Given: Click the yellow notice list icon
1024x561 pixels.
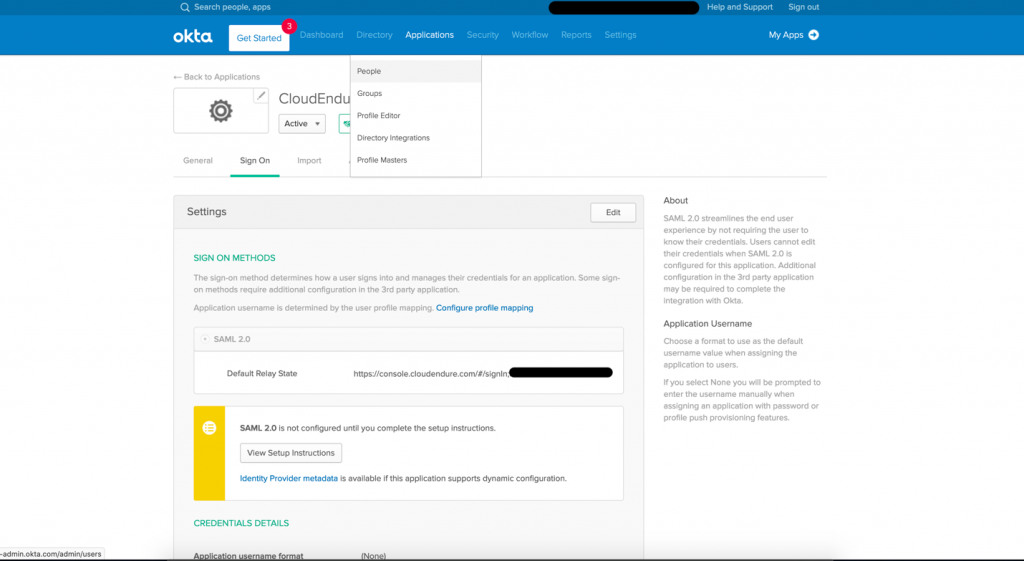Looking at the screenshot, I should tap(209, 428).
